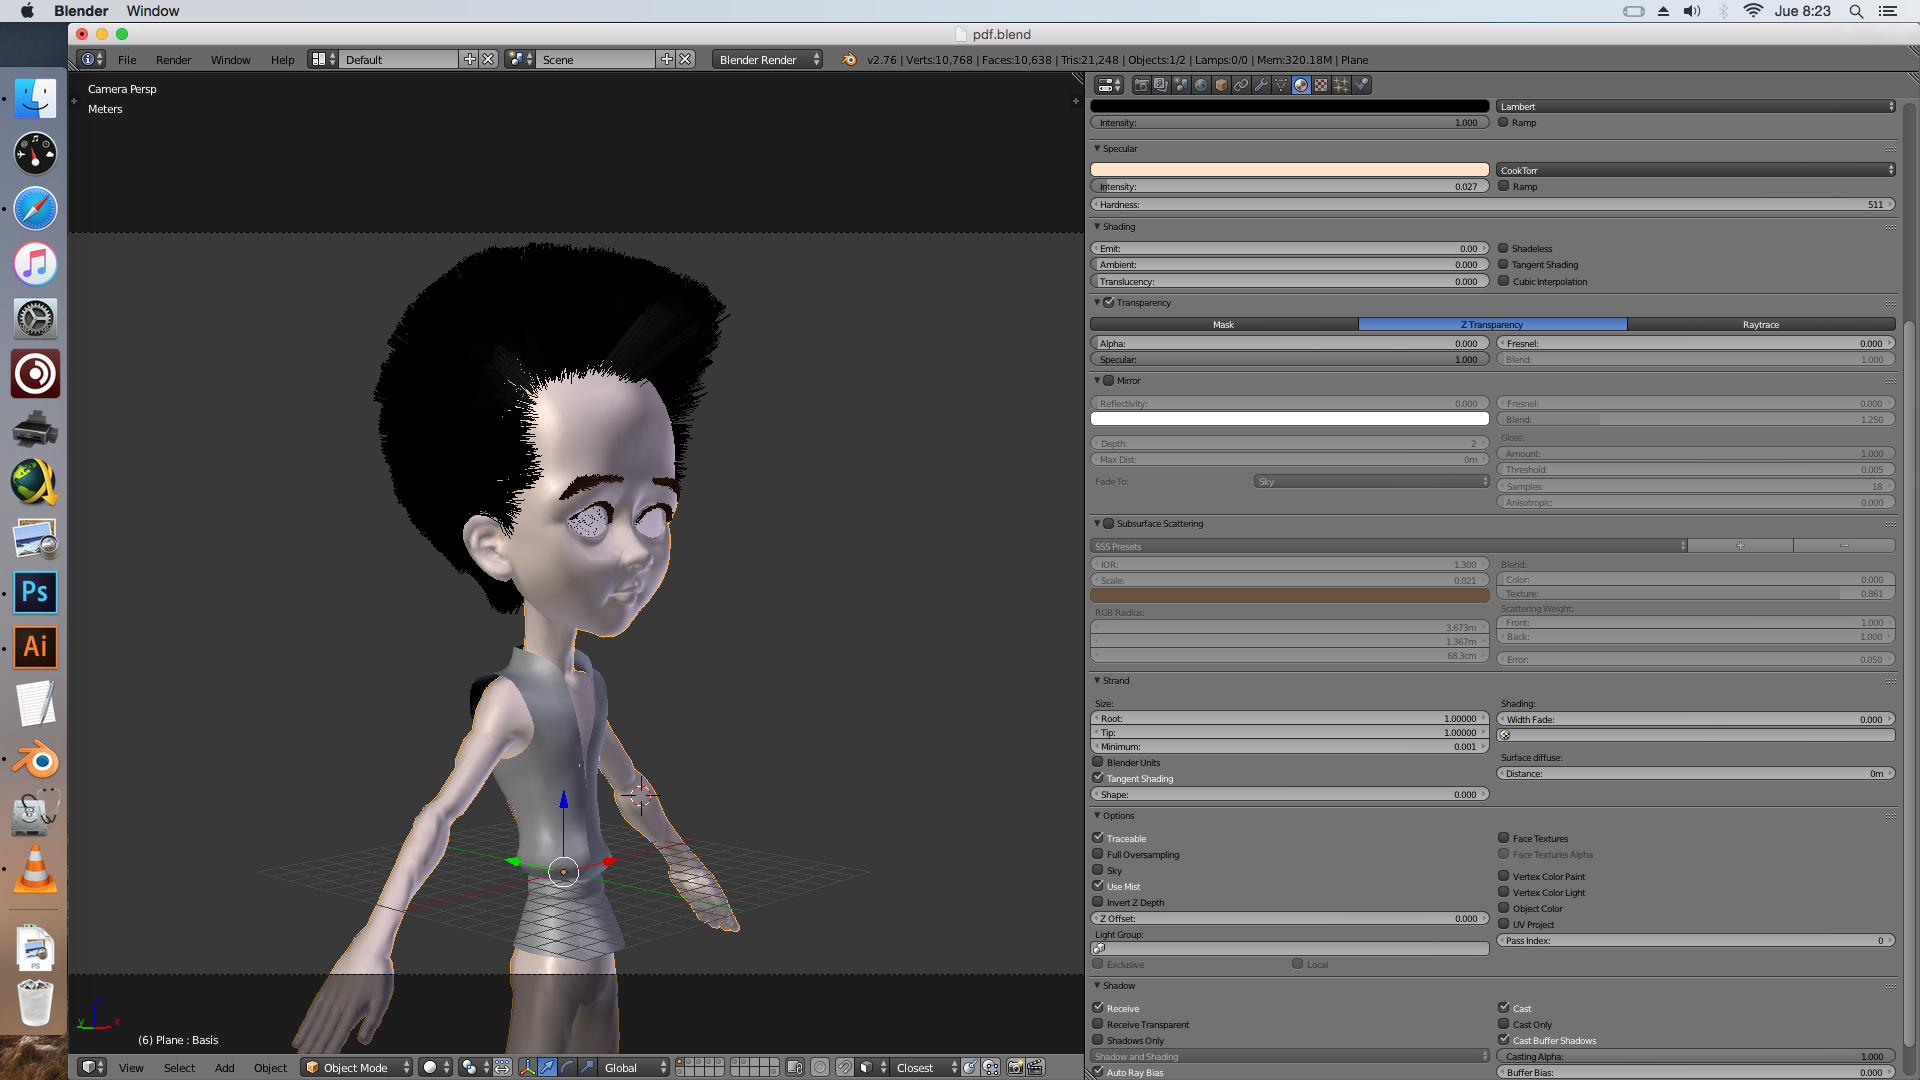Select the Mask transparency button

pyautogui.click(x=1223, y=325)
